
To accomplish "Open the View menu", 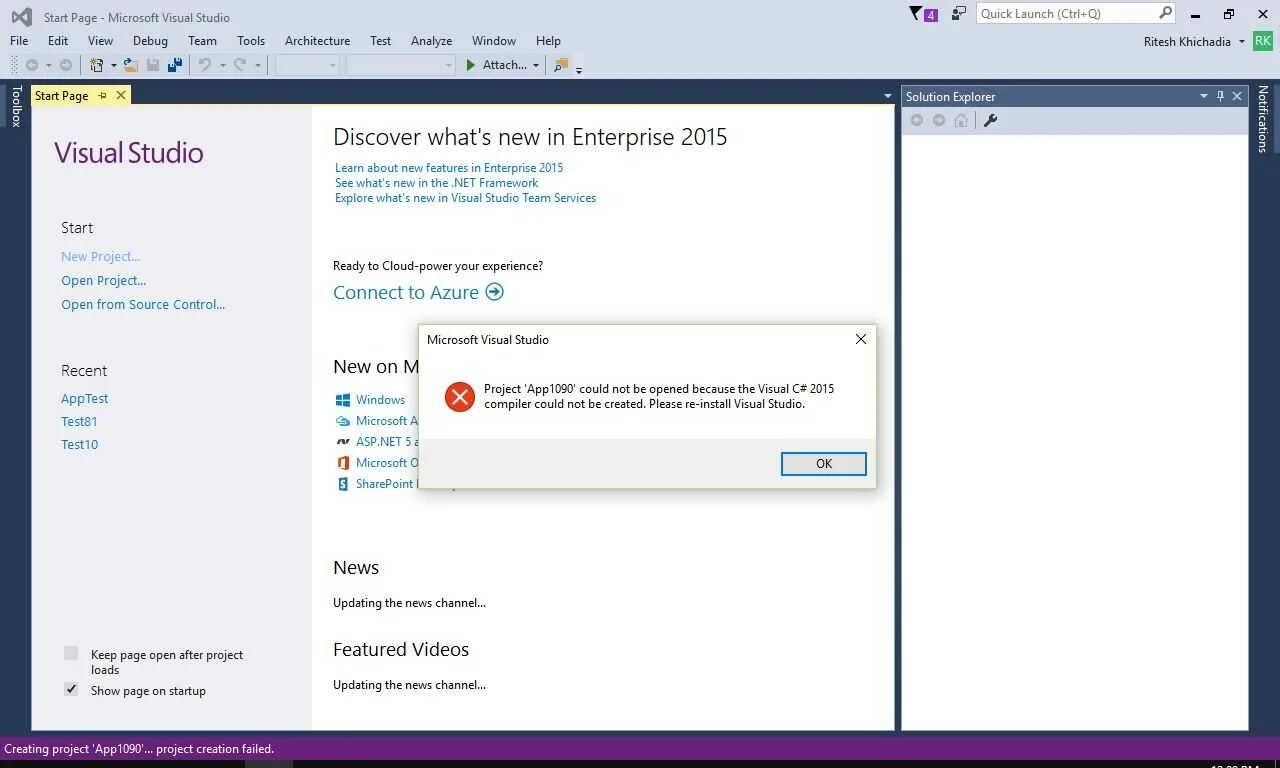I will (100, 41).
